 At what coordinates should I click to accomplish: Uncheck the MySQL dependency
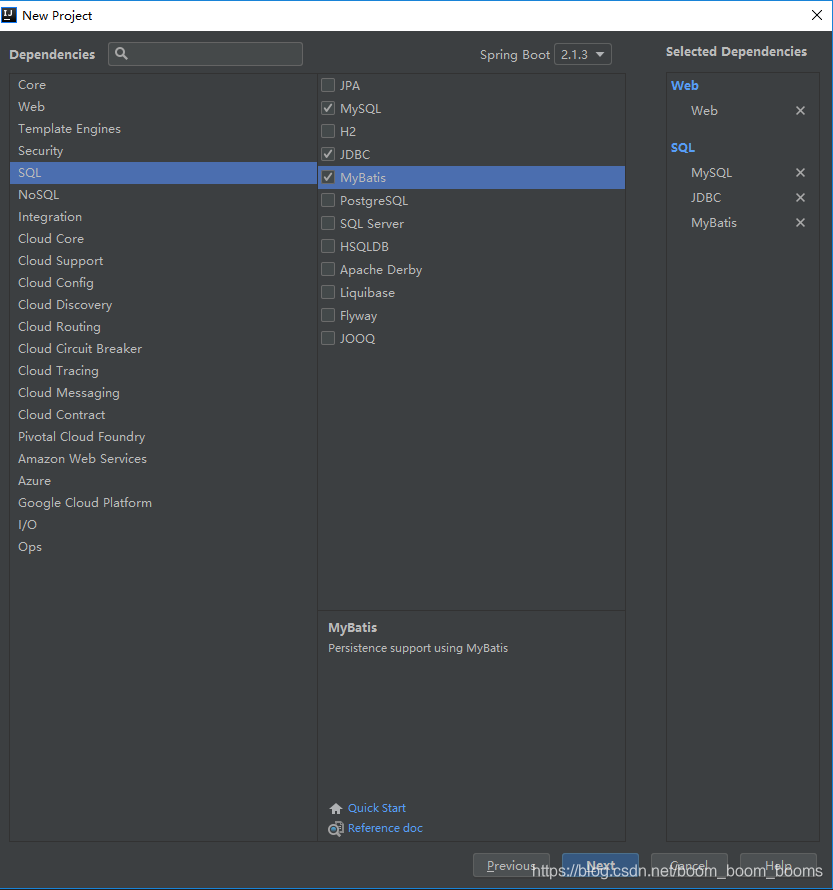[x=328, y=108]
